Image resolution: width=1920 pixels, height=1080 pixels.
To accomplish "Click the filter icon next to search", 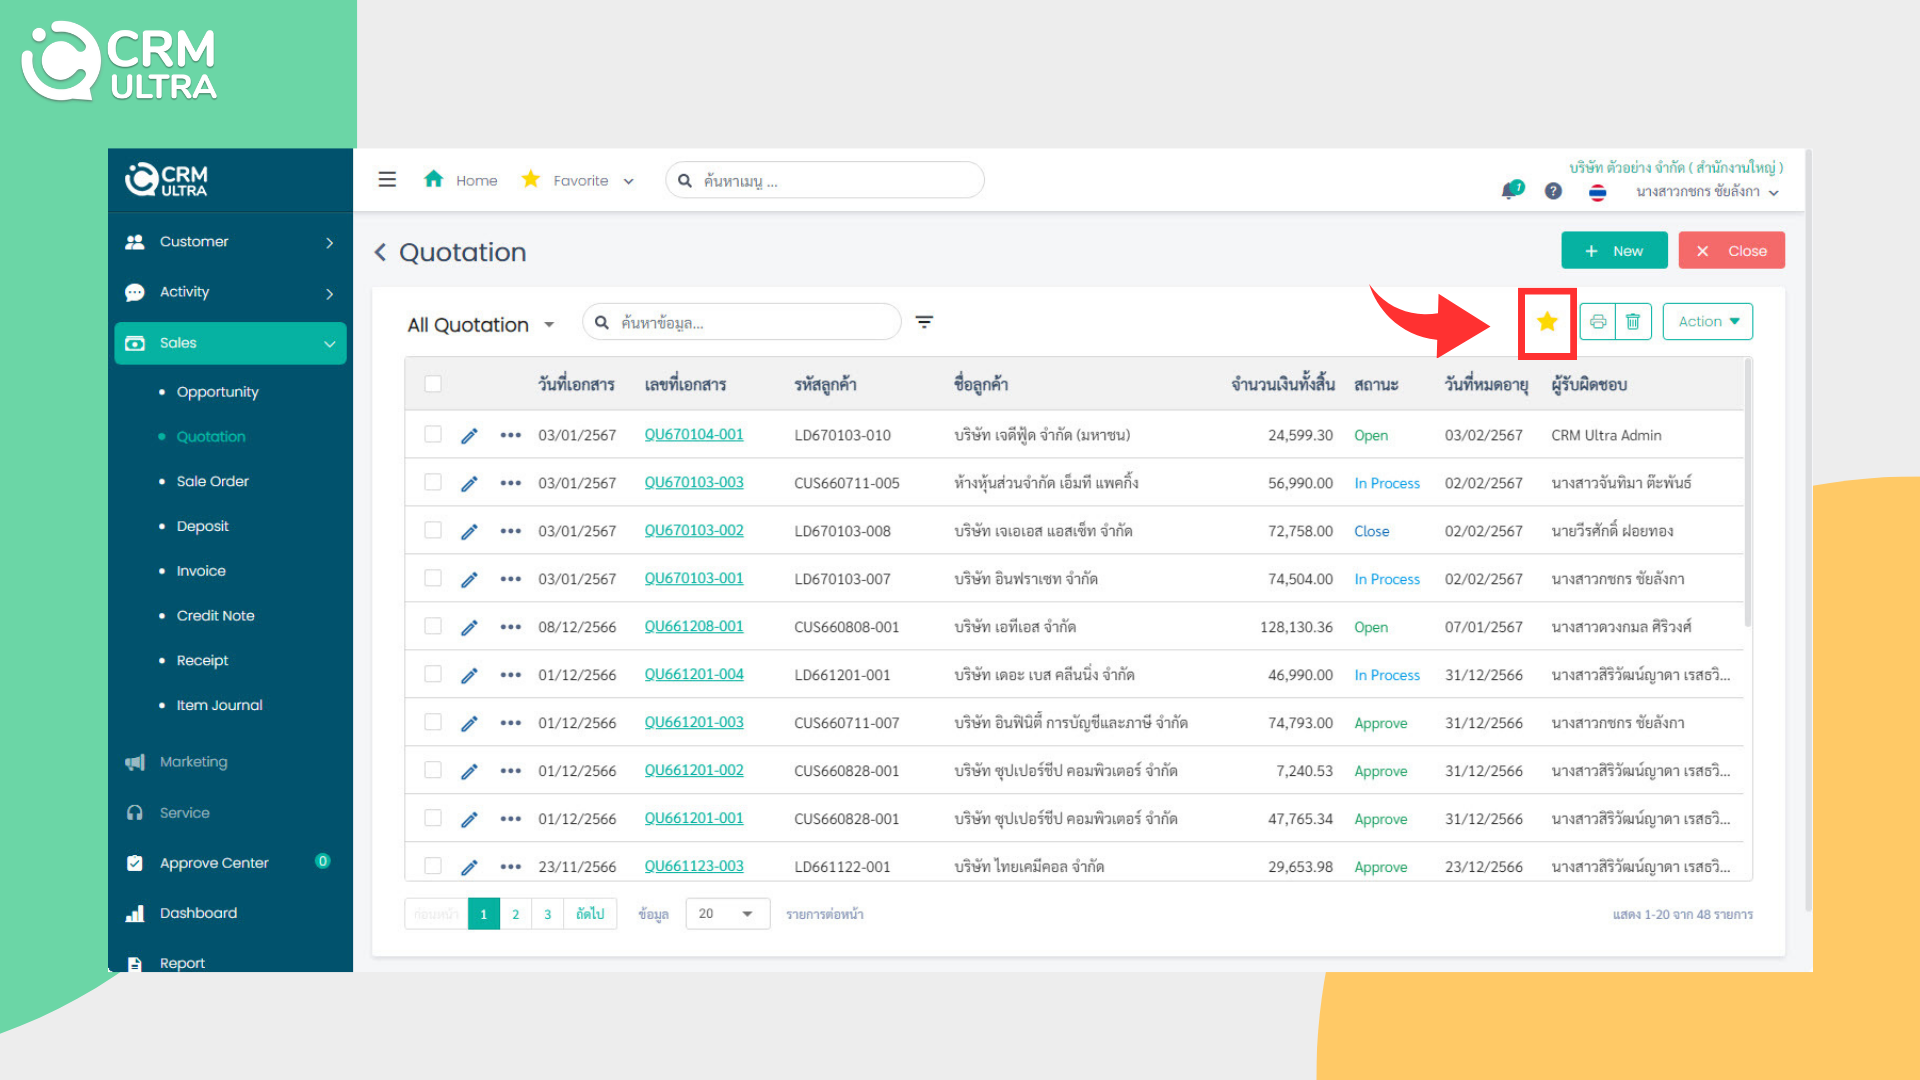I will point(924,322).
